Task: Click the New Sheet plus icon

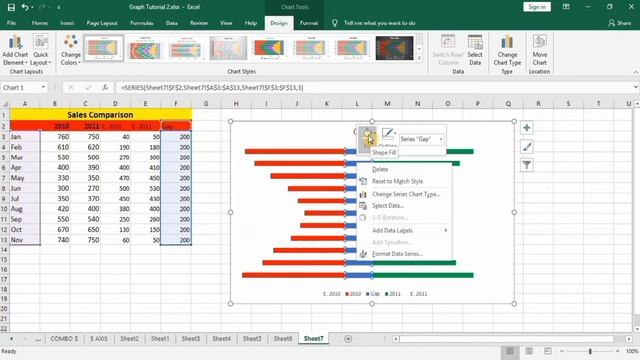Action: tap(348, 339)
